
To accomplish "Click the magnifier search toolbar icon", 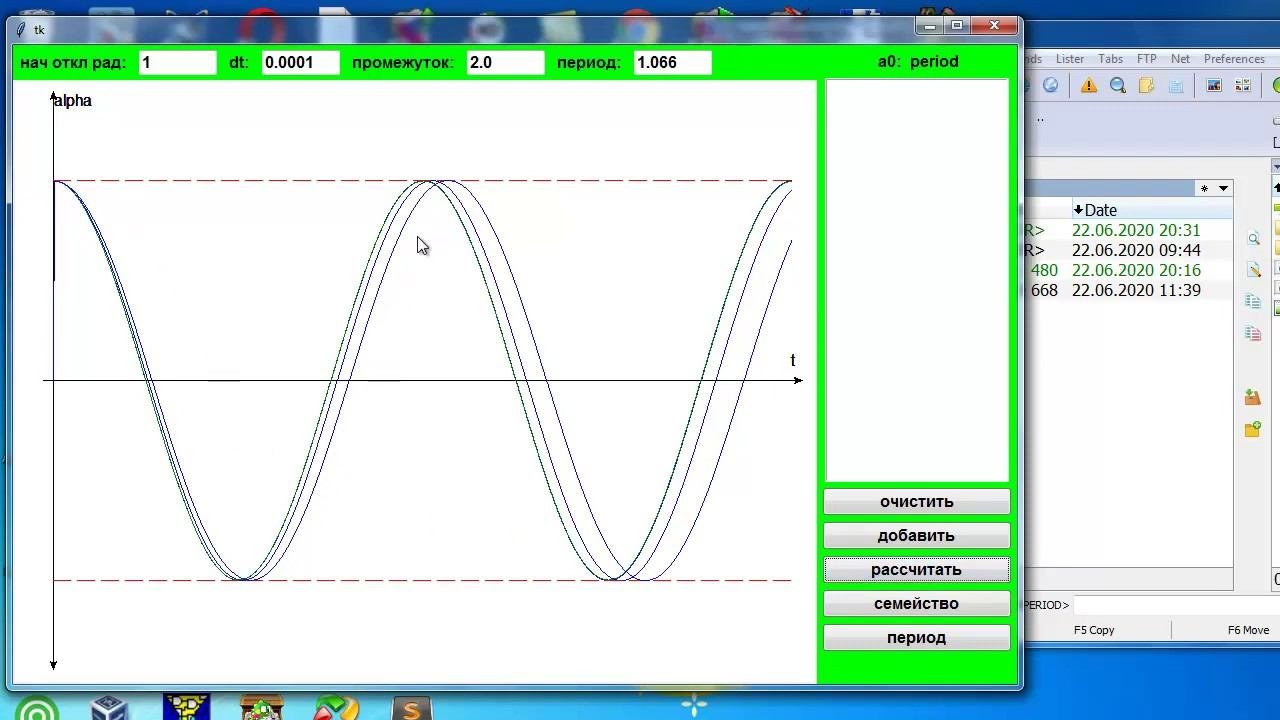I will click(x=1118, y=86).
